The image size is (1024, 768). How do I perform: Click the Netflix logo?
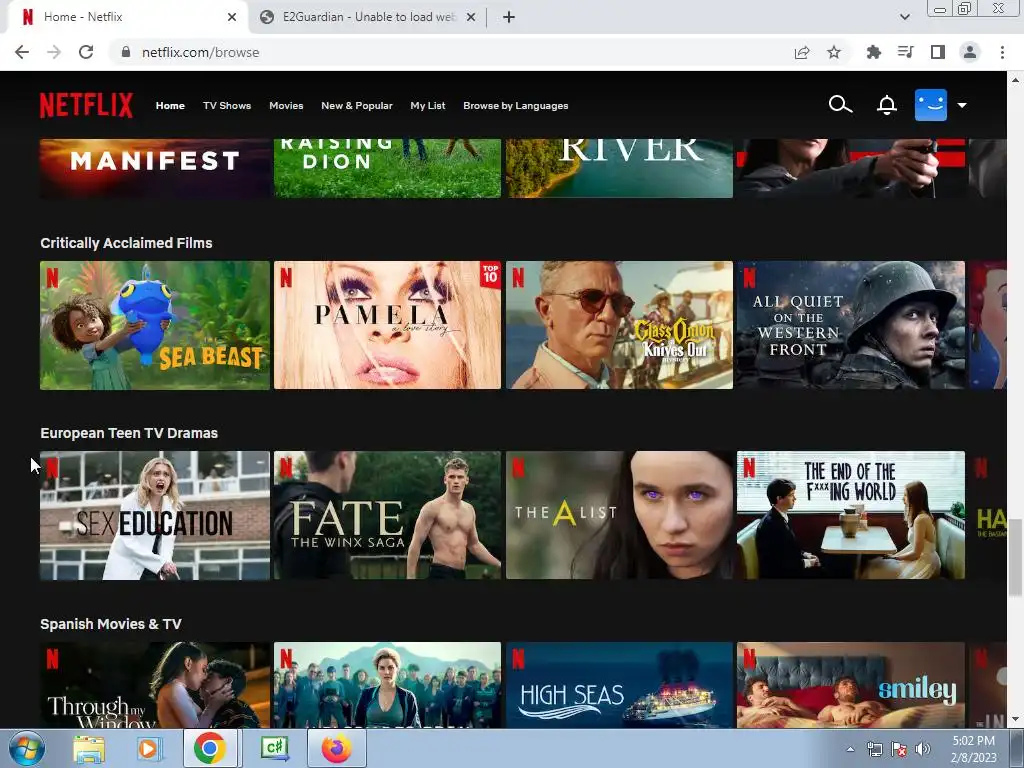click(86, 105)
